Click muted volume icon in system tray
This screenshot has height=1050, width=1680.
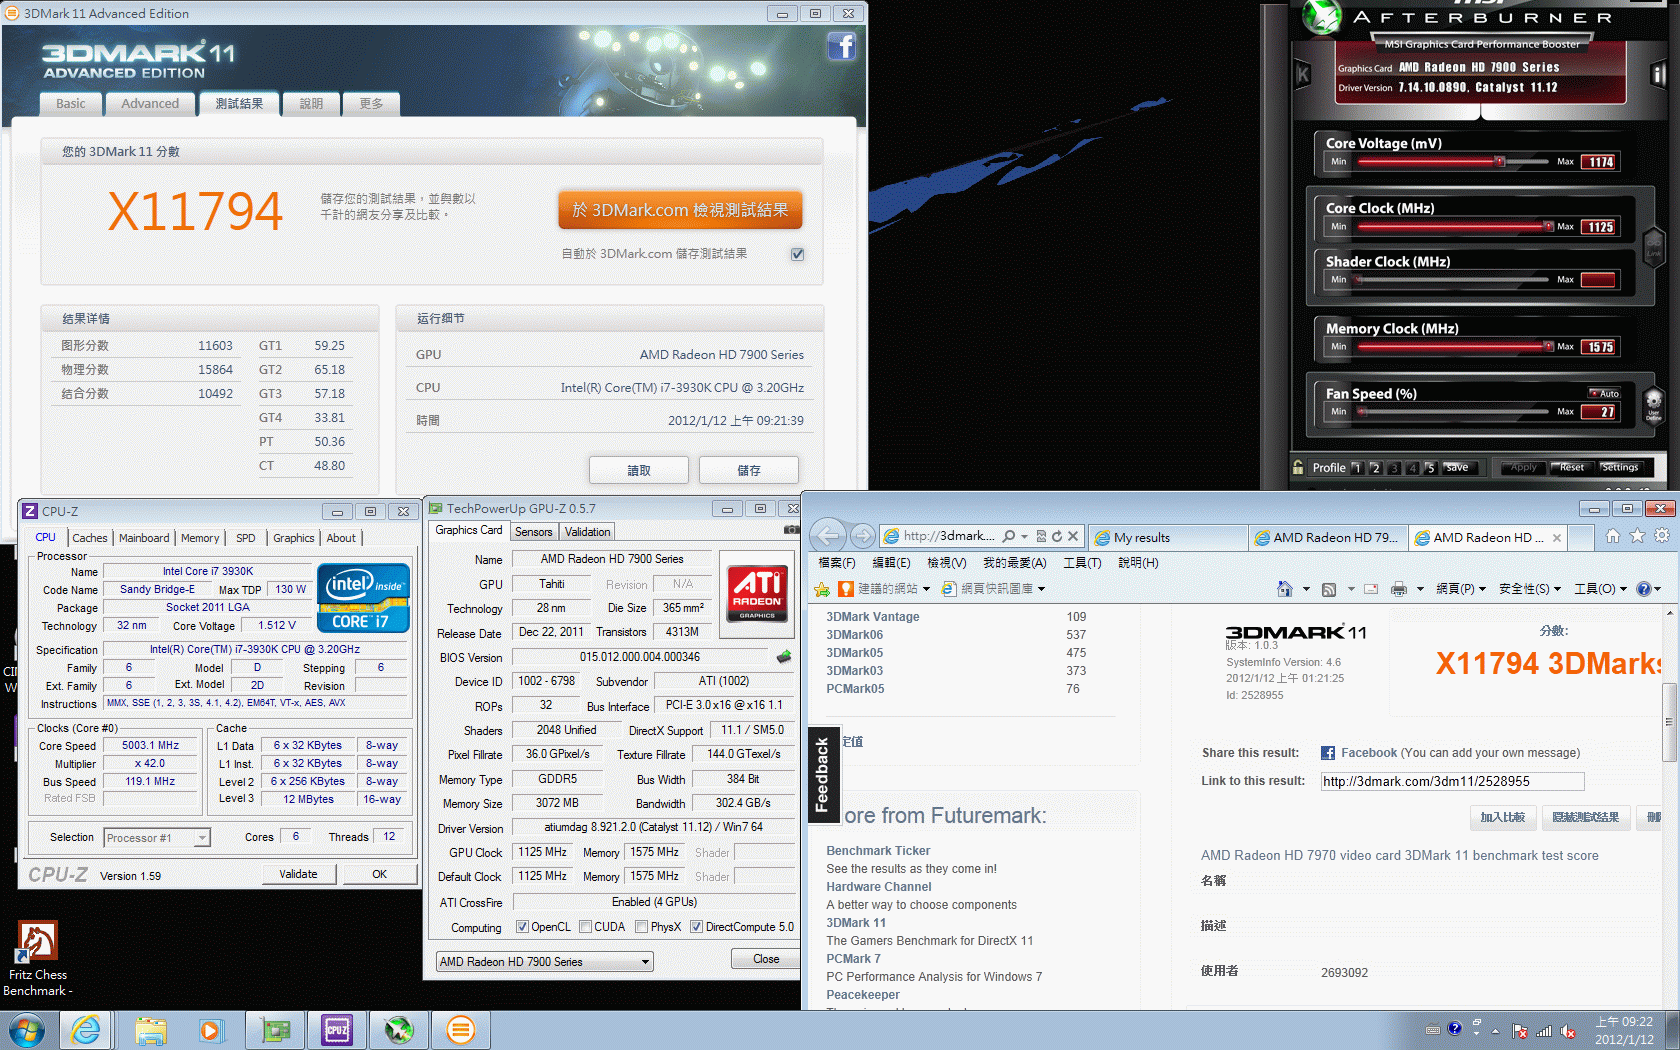coord(1568,1031)
